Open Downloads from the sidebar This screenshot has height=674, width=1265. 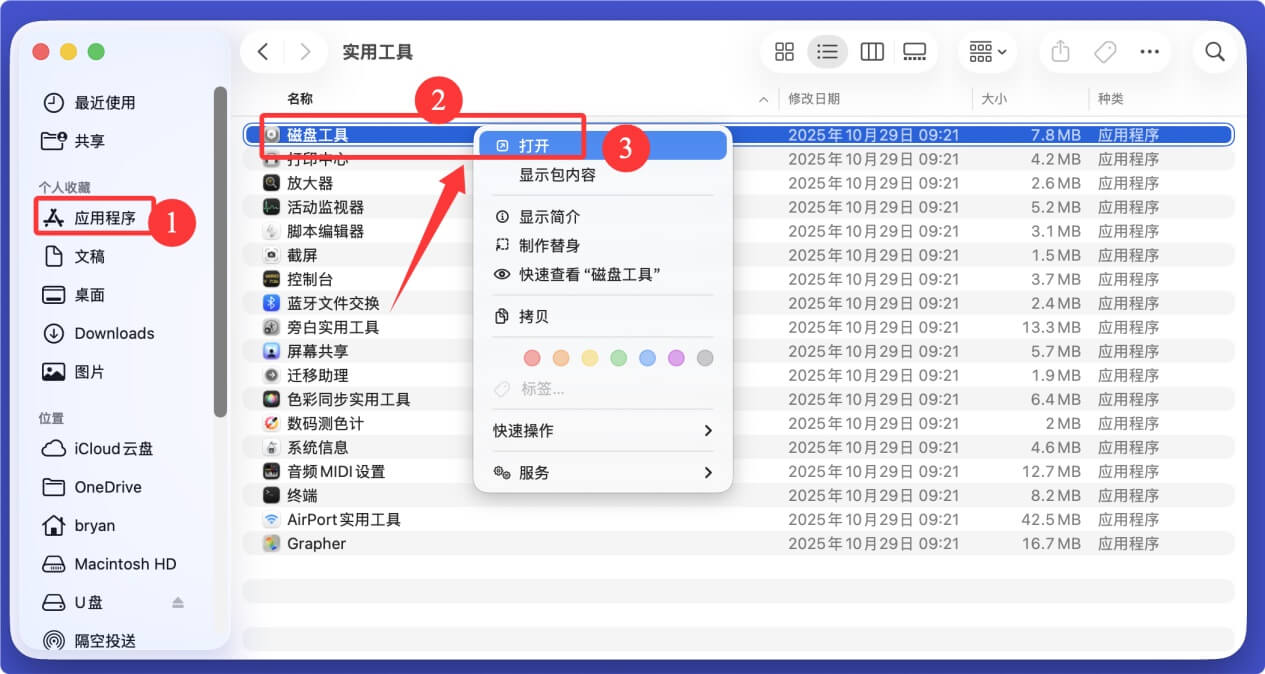[114, 333]
